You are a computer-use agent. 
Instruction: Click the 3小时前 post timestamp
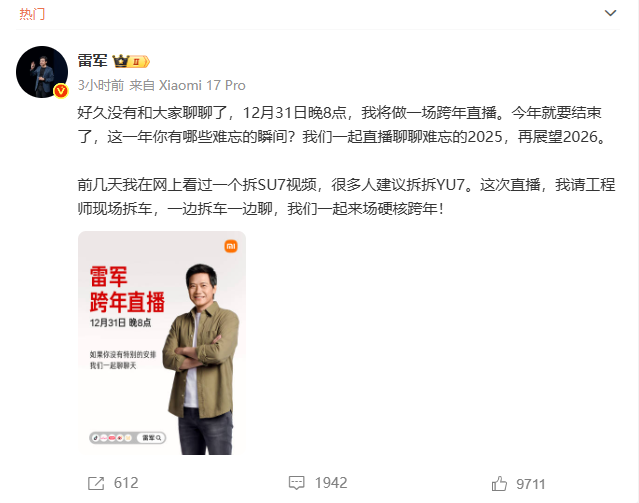coord(101,85)
